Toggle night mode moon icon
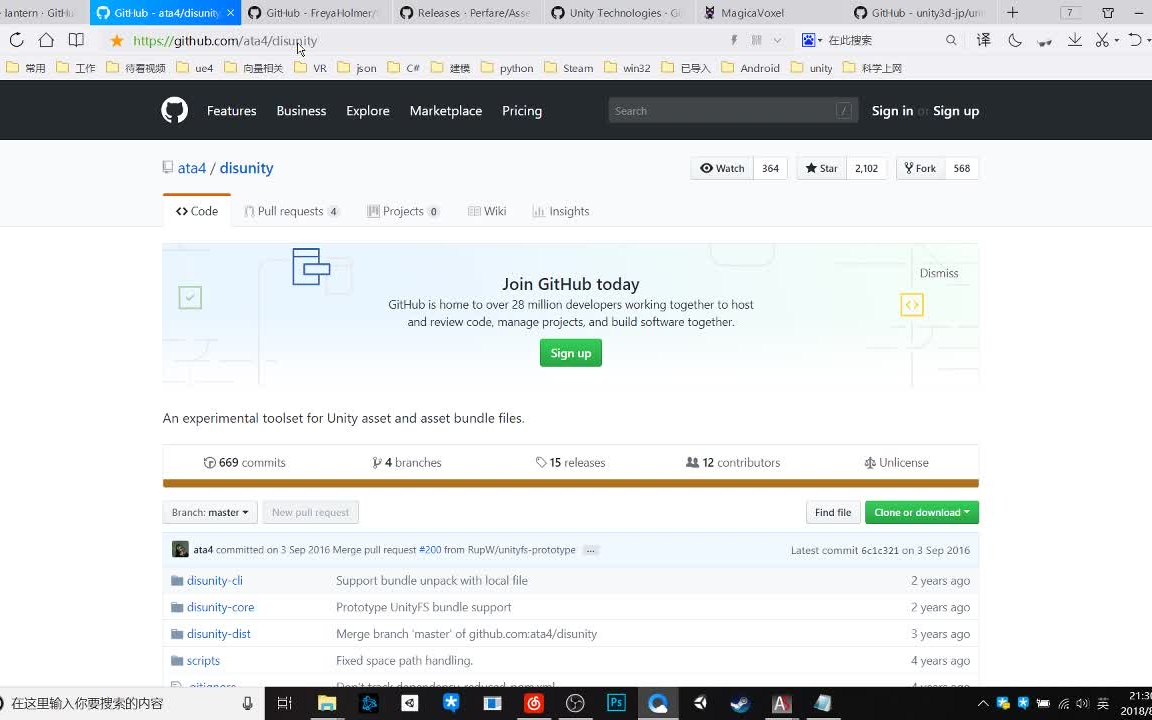Viewport: 1152px width, 720px height. 1015,40
